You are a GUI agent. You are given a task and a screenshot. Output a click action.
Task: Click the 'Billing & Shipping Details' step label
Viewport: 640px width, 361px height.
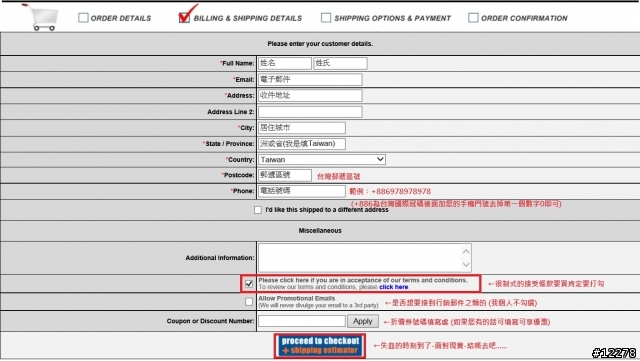(x=248, y=18)
